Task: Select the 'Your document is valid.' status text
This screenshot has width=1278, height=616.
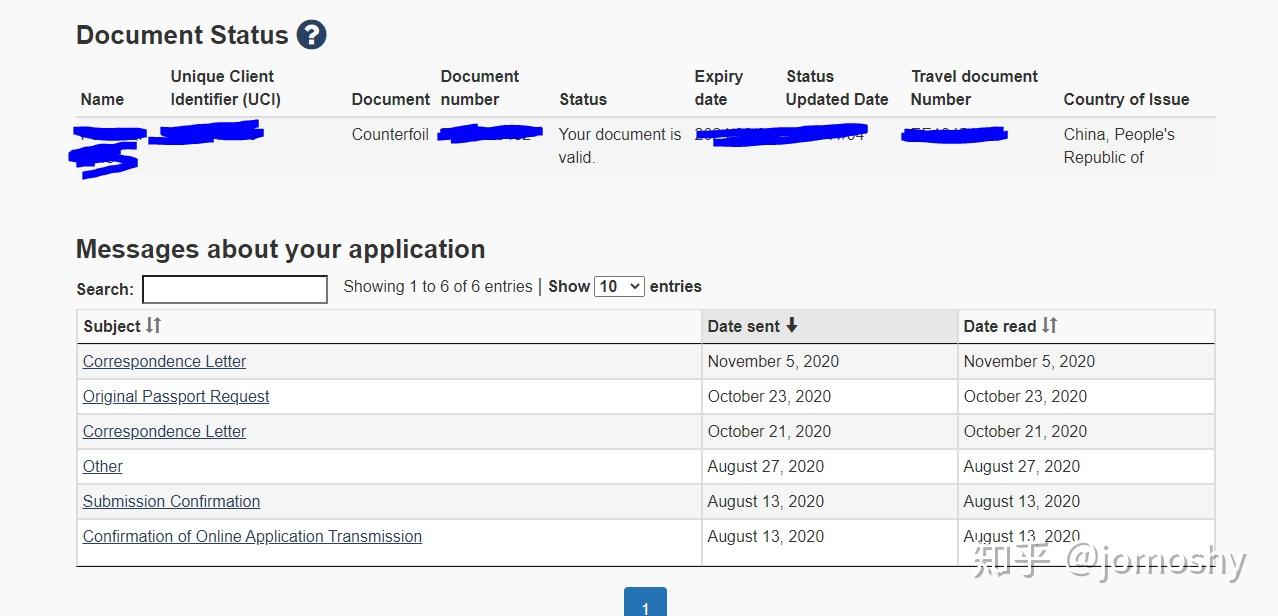Action: [619, 146]
